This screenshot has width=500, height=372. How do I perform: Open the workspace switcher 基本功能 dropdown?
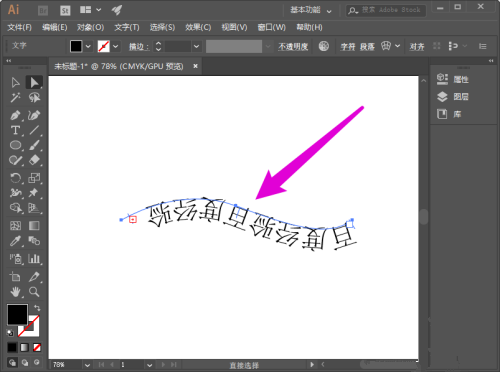[311, 10]
